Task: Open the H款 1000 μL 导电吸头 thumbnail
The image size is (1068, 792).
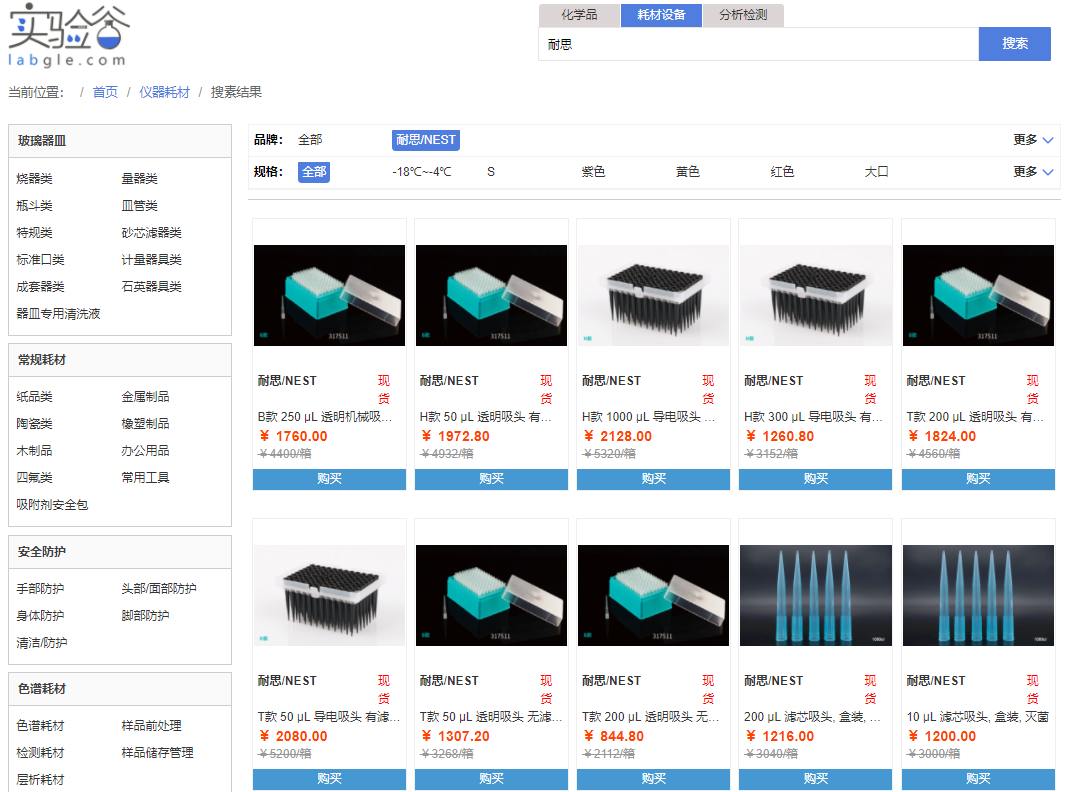Action: point(654,296)
